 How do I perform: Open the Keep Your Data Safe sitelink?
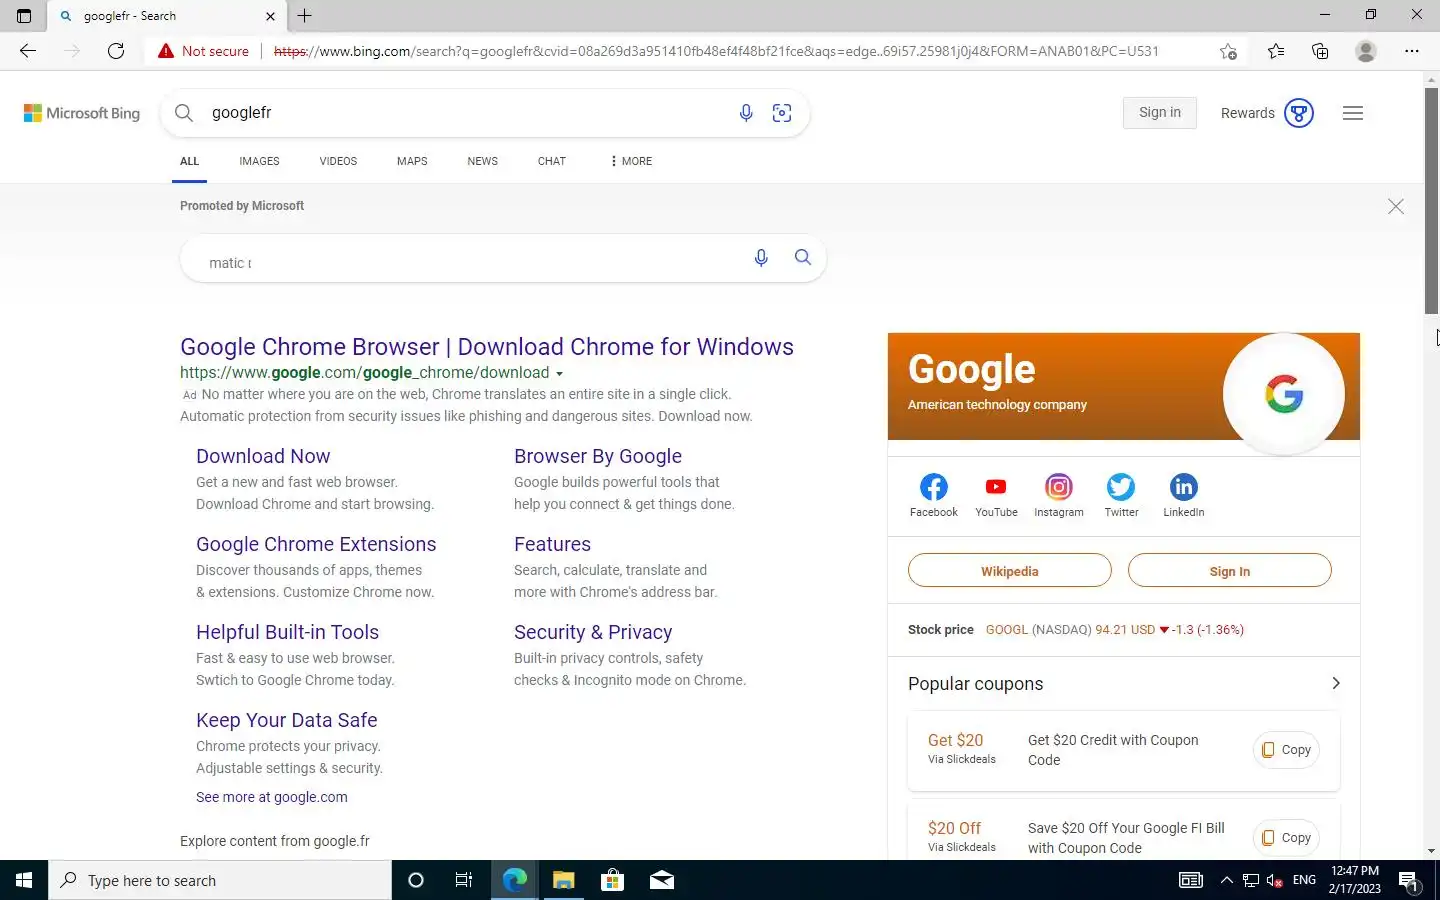[x=287, y=720]
